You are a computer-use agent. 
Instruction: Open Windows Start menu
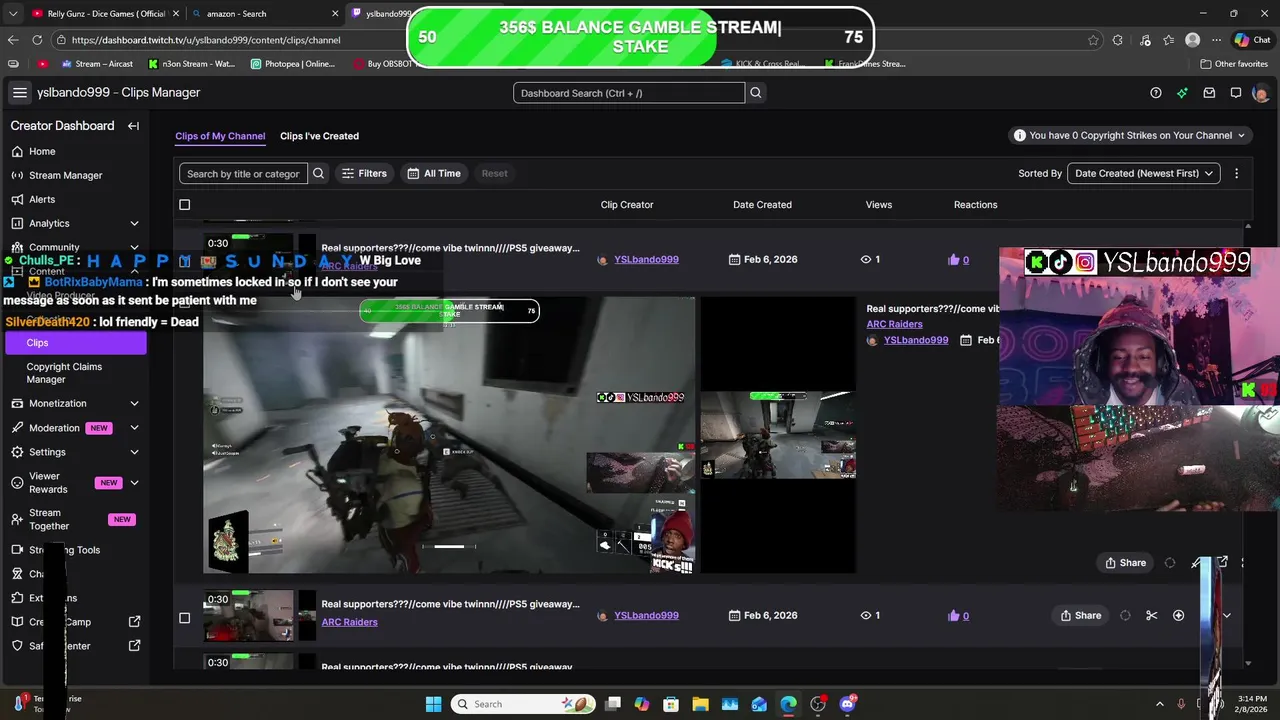433,704
